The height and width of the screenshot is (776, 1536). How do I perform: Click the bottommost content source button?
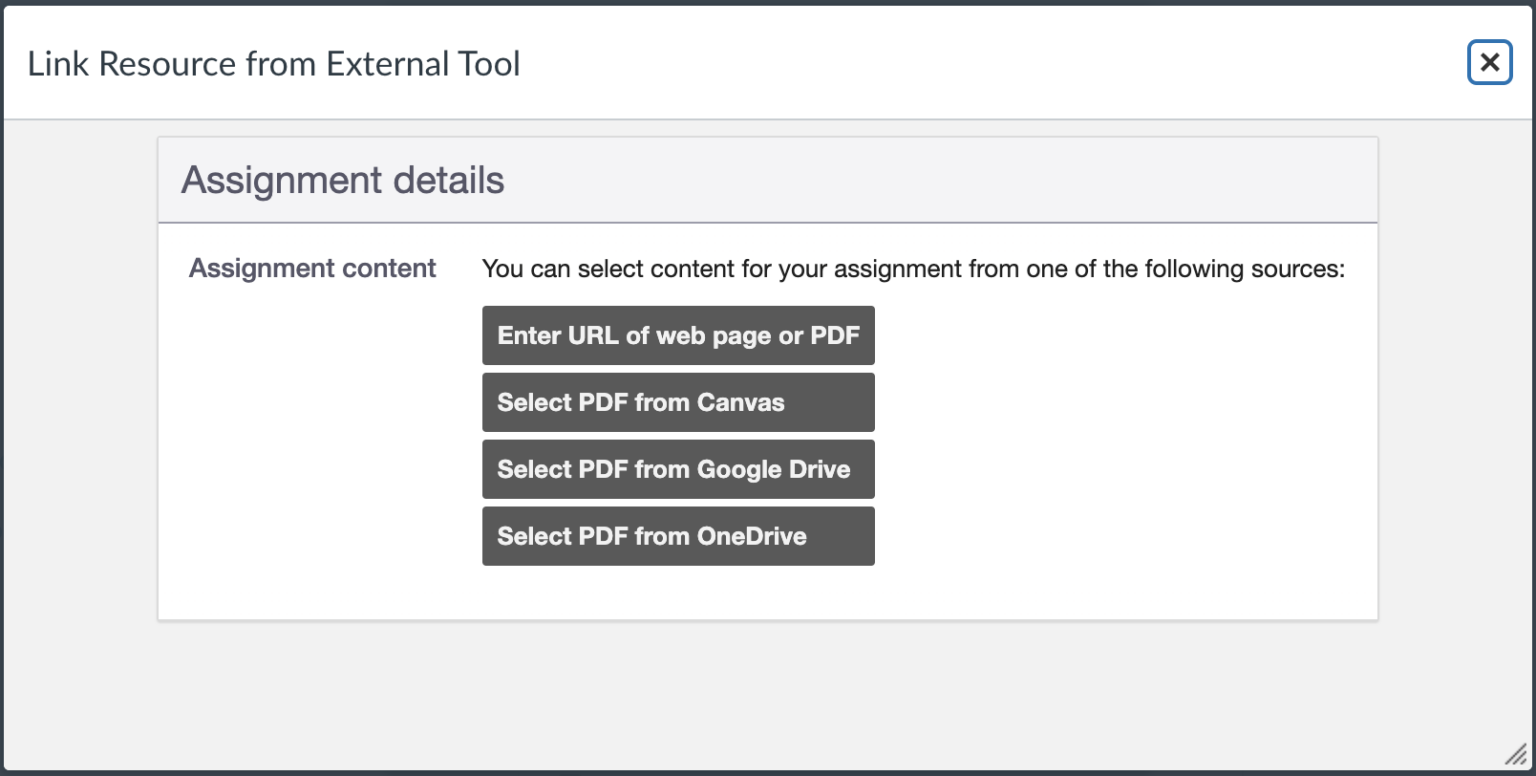click(x=678, y=536)
